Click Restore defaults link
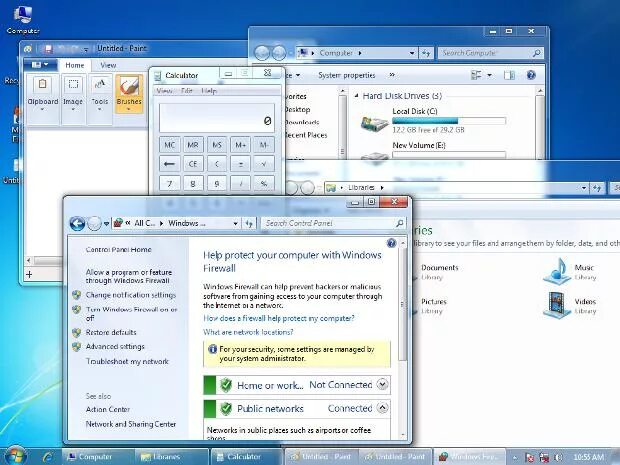The width and height of the screenshot is (620, 465). [111, 332]
